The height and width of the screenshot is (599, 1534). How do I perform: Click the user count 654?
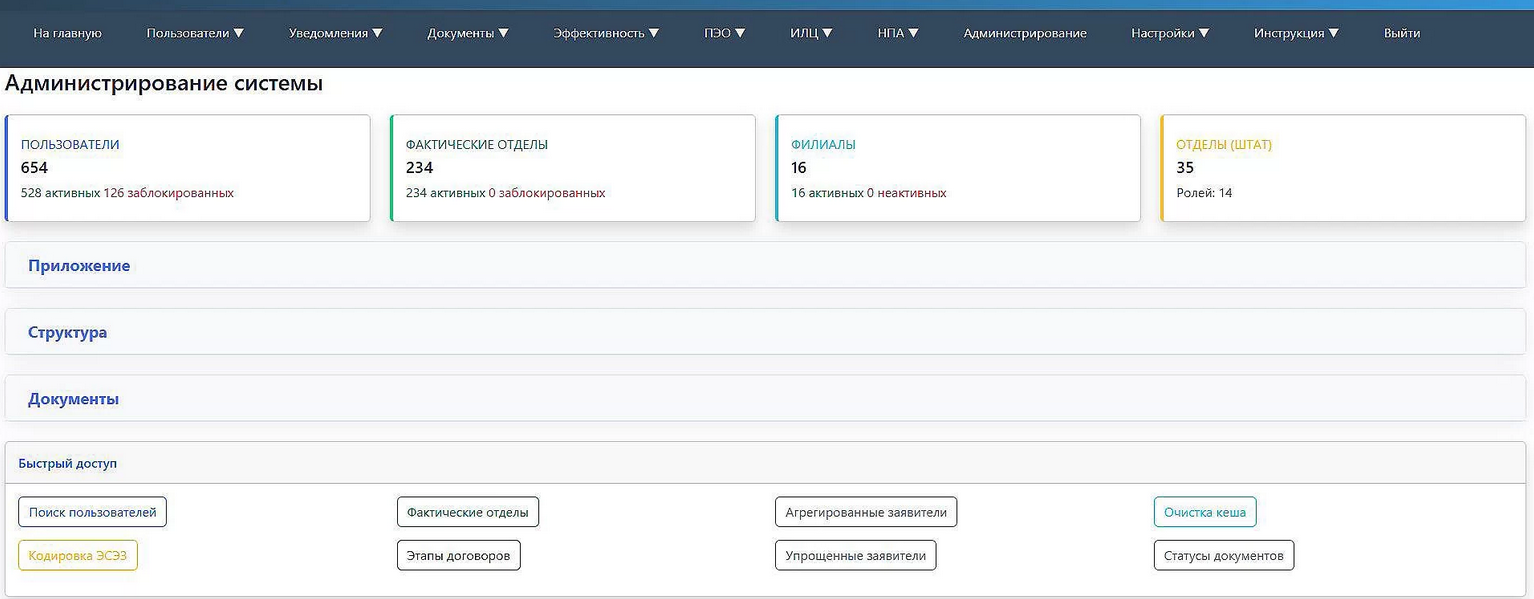[x=34, y=168]
